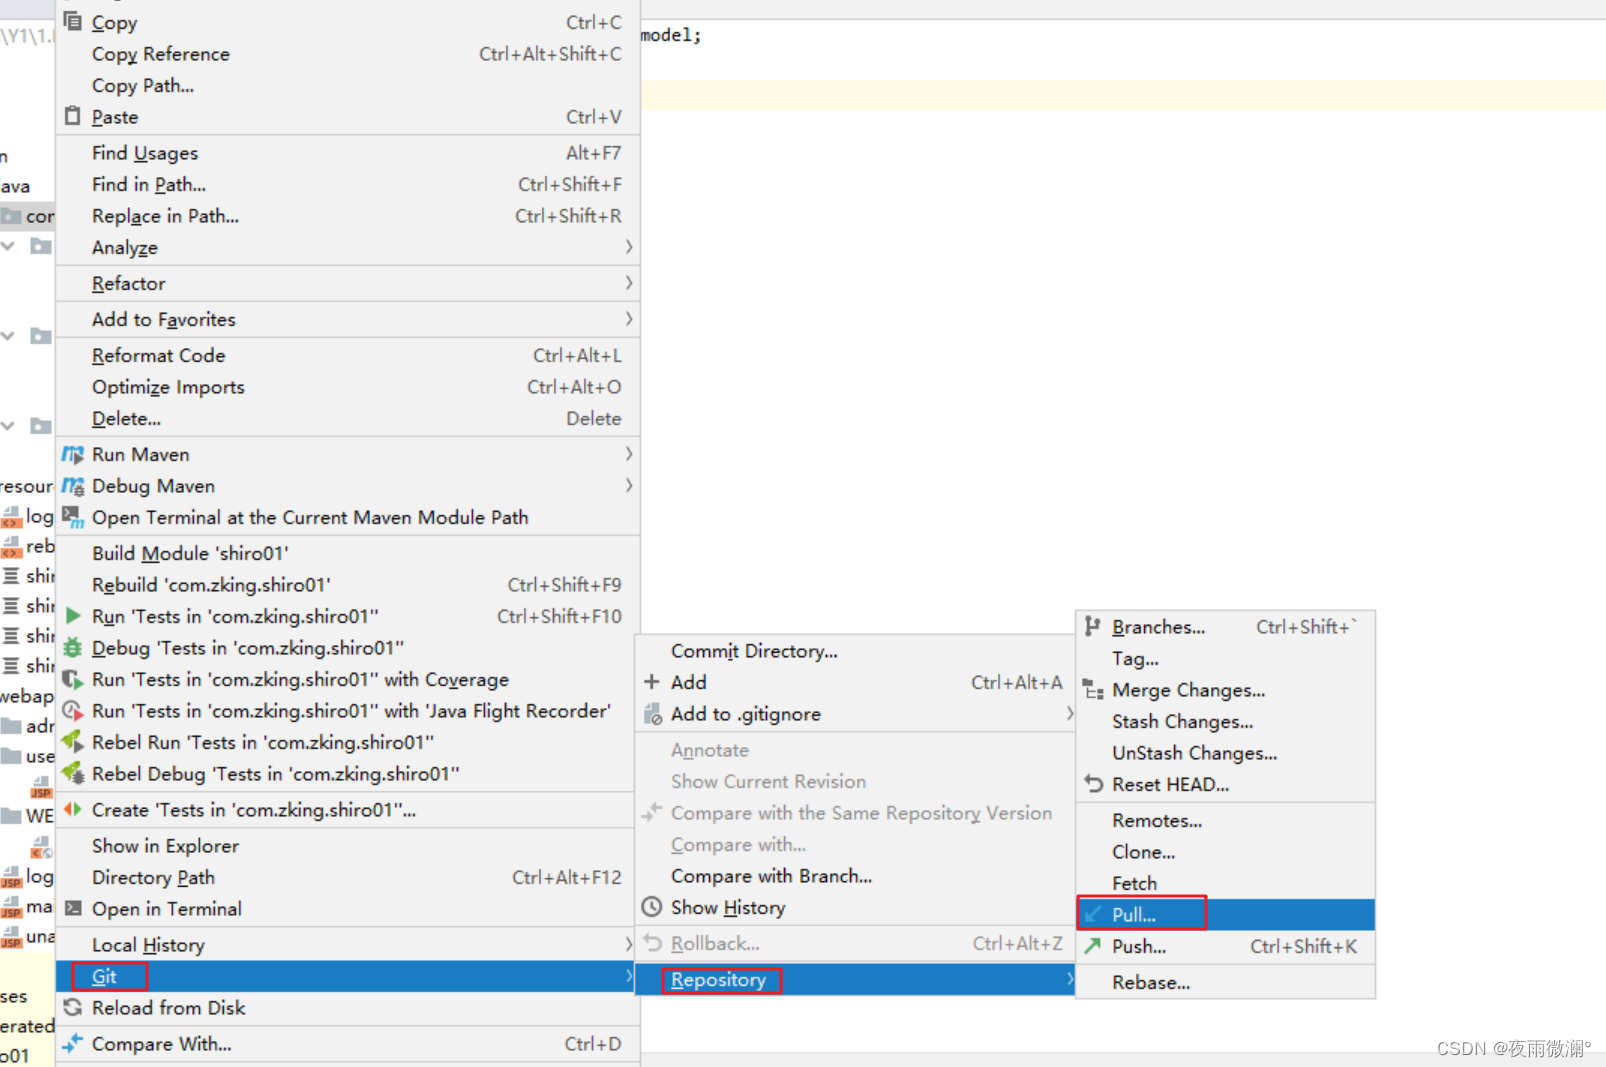Select Show in Explorer
The height and width of the screenshot is (1067, 1606).
pyautogui.click(x=347, y=846)
